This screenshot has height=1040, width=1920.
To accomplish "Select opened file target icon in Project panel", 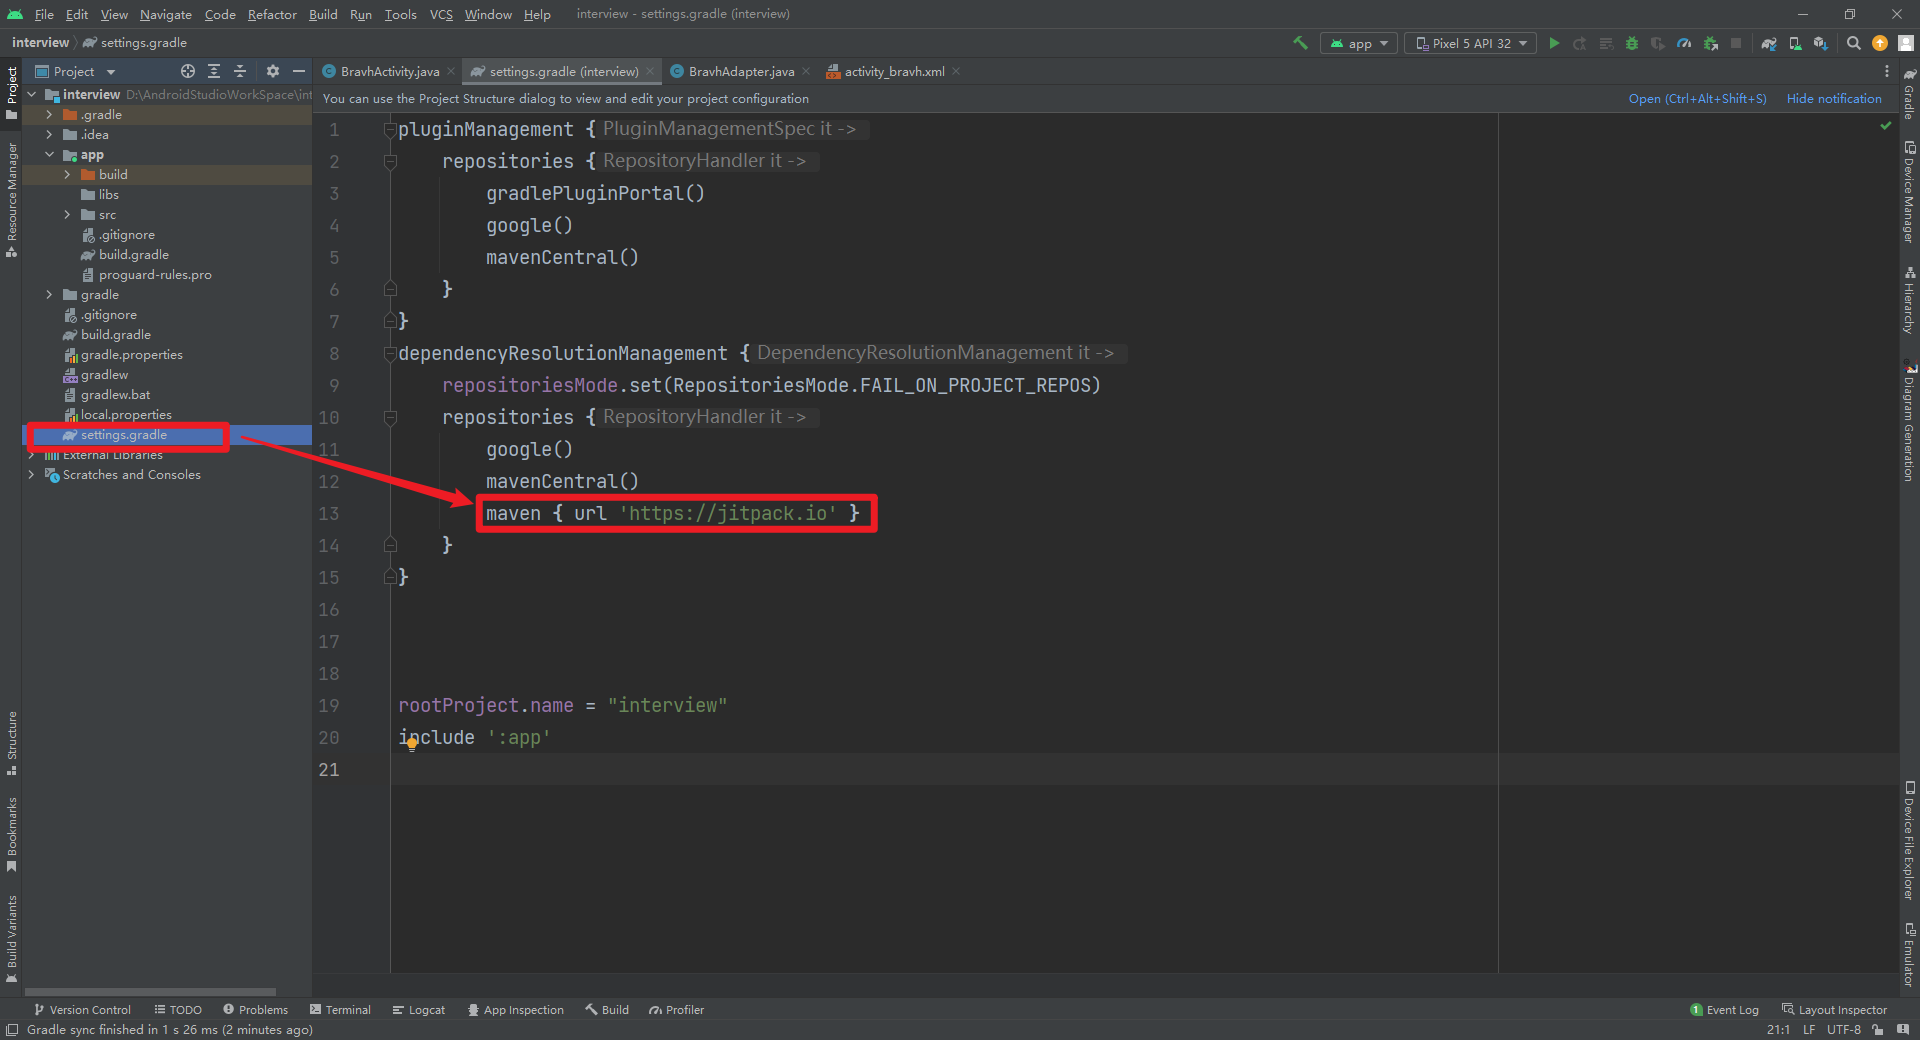I will coord(188,71).
